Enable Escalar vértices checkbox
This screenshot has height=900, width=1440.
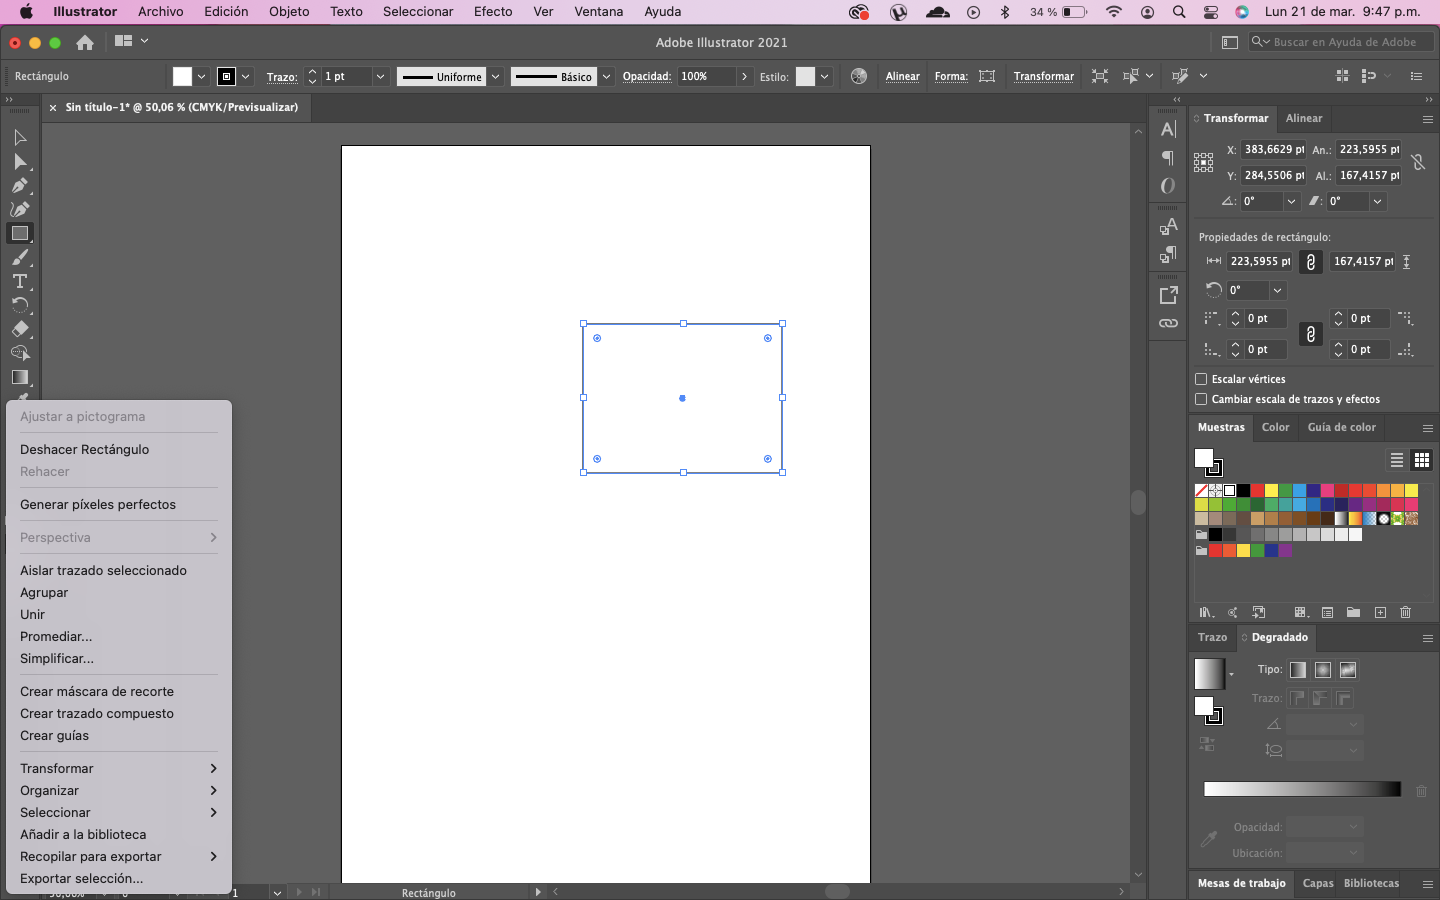pos(1201,379)
